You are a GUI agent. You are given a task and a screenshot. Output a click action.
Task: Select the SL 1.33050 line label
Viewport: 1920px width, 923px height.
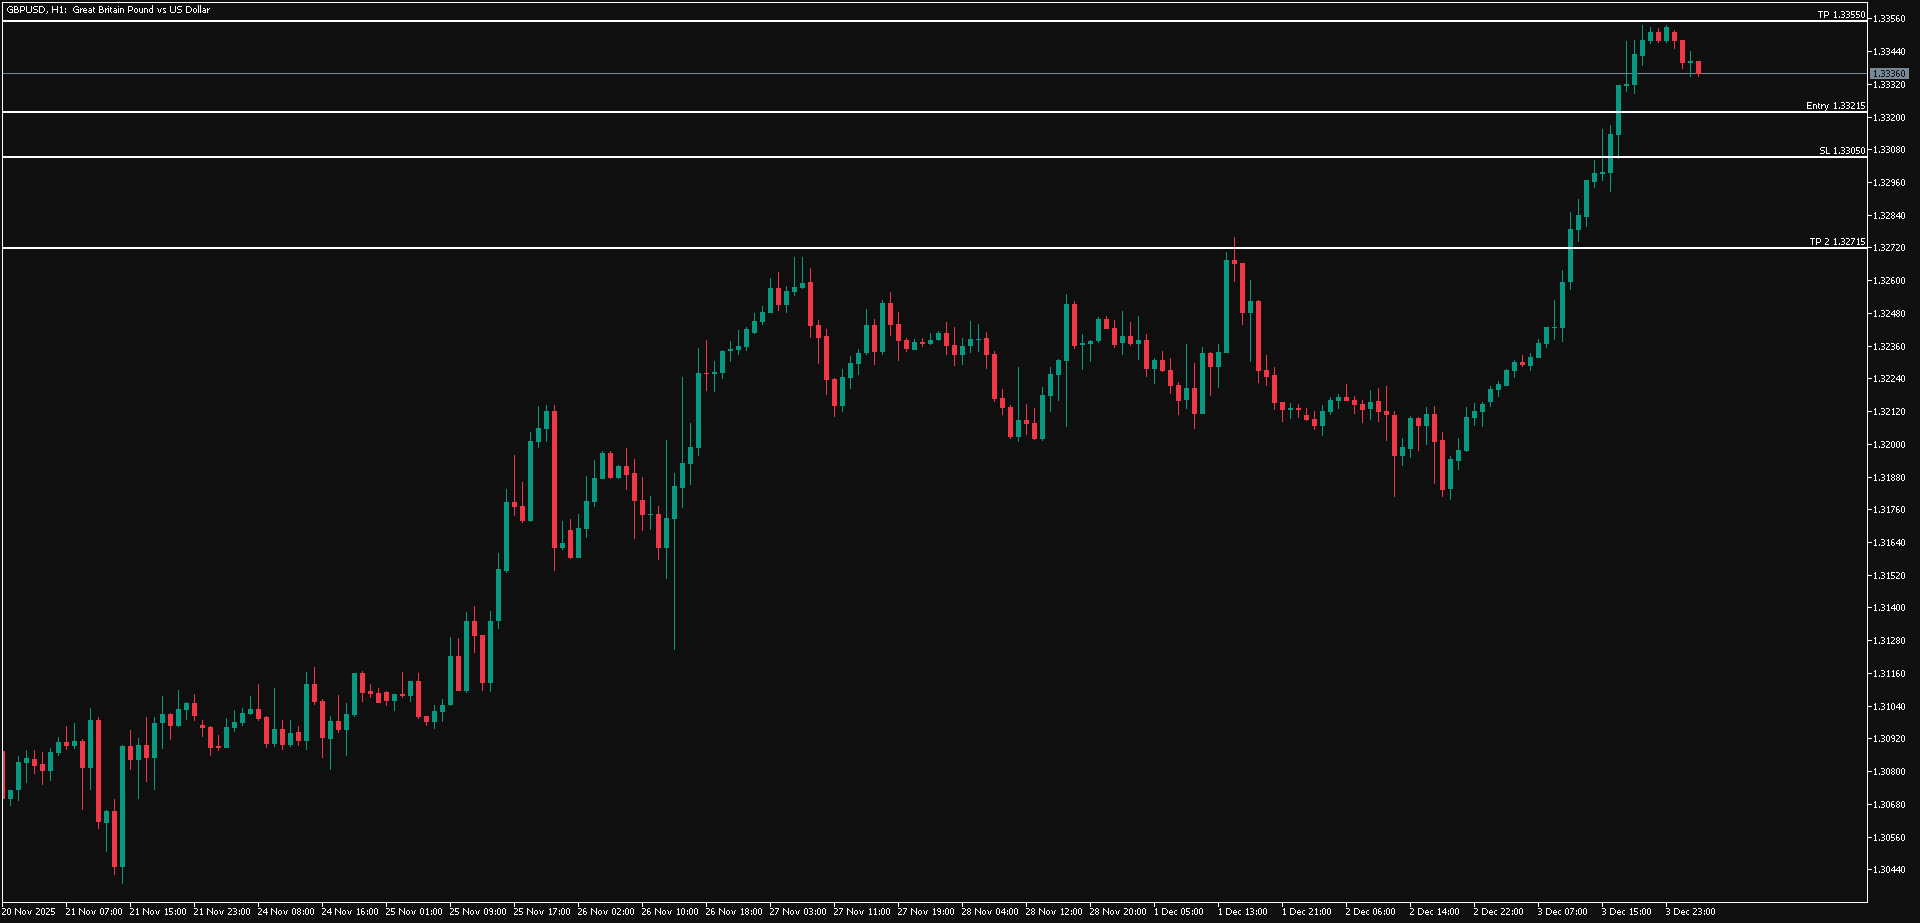[x=1841, y=151]
